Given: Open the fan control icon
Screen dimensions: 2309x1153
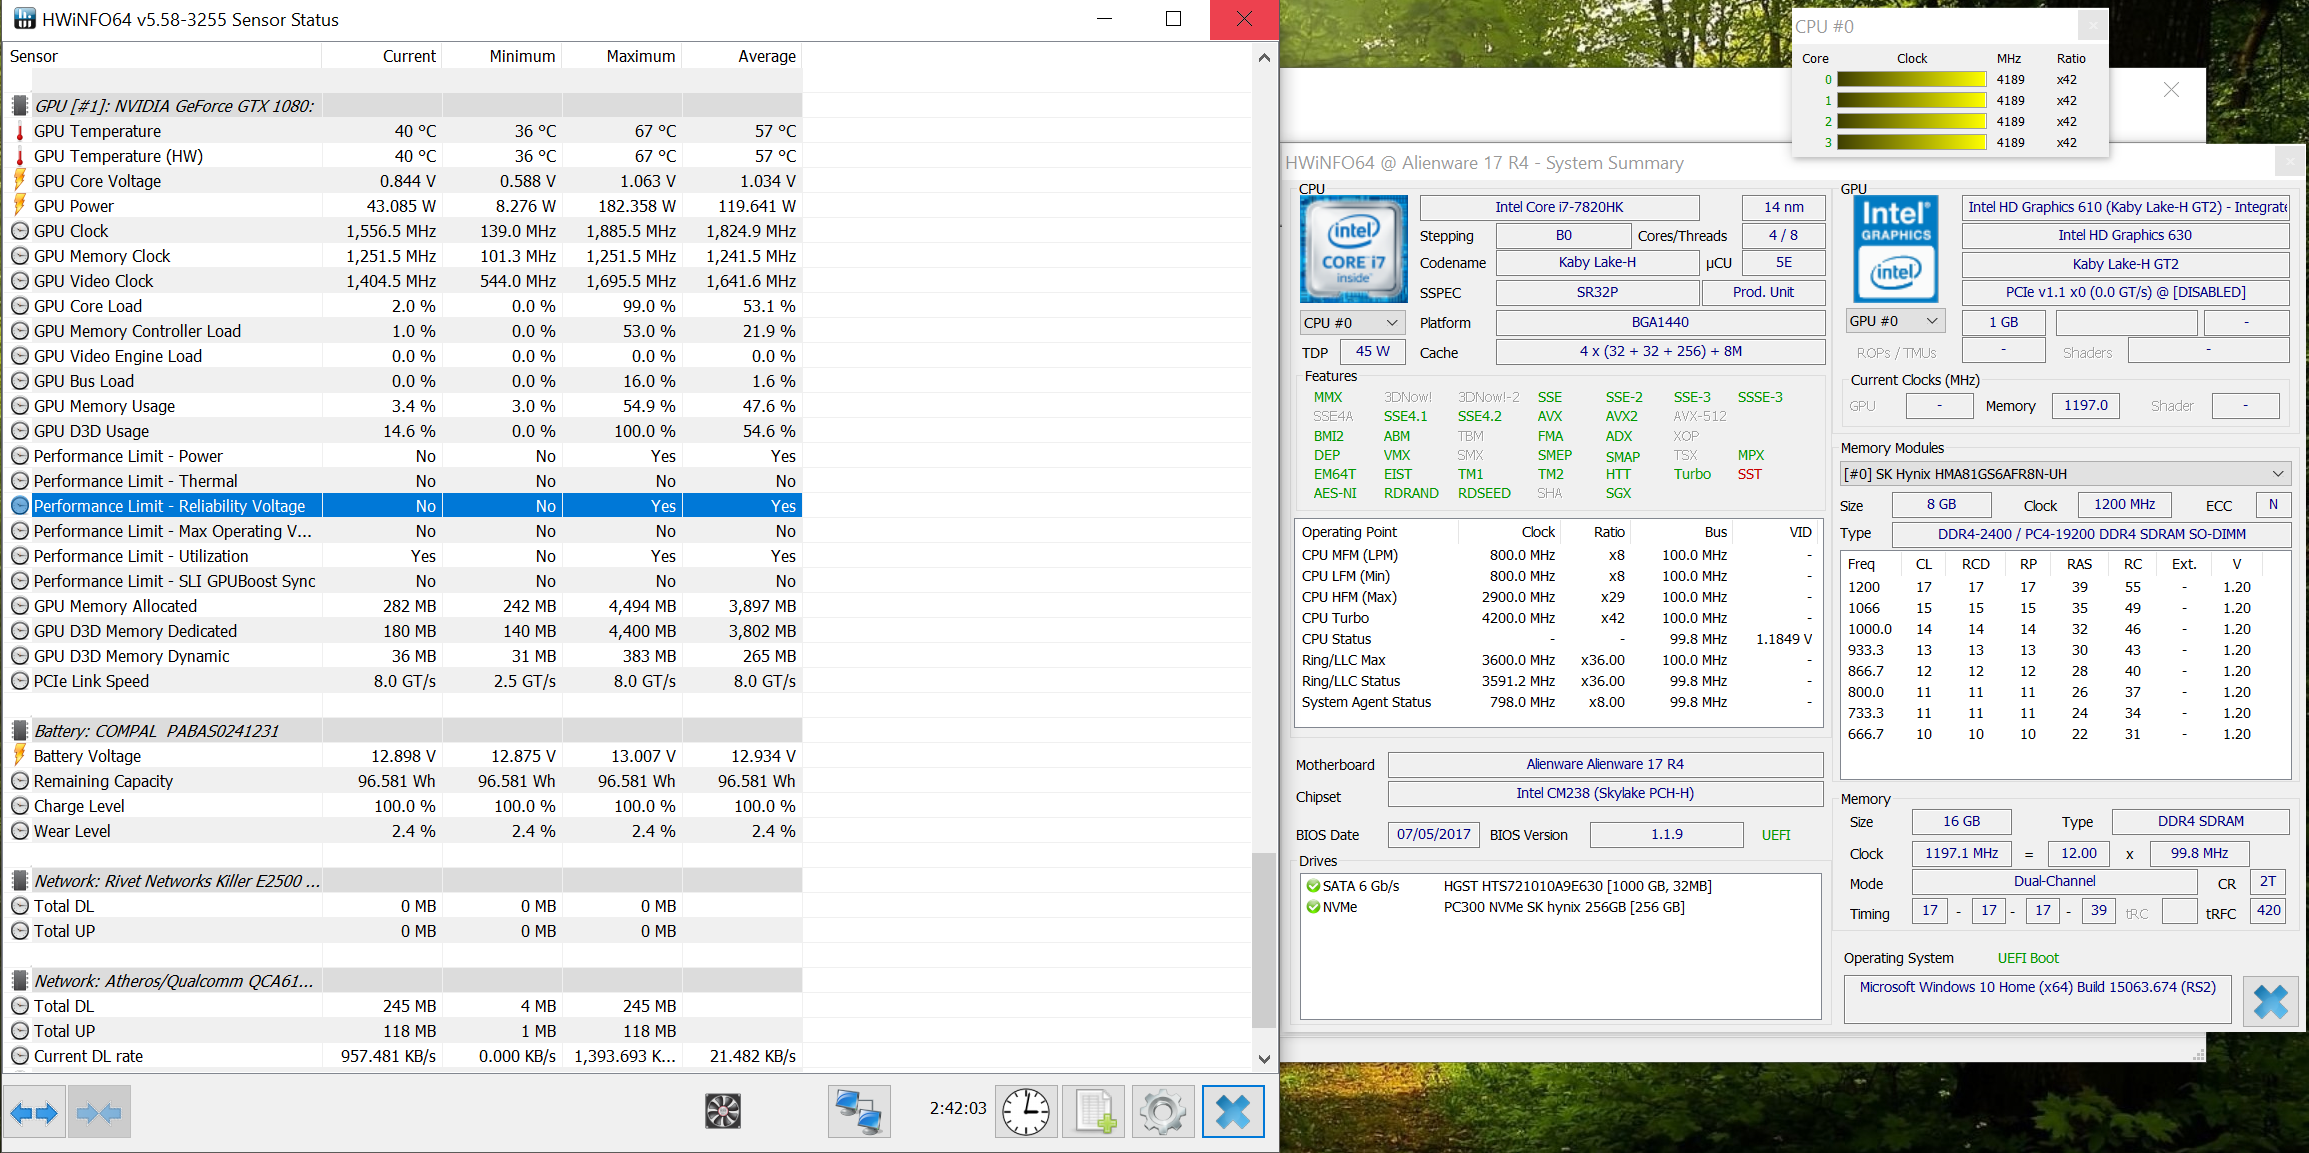Looking at the screenshot, I should pos(723,1111).
